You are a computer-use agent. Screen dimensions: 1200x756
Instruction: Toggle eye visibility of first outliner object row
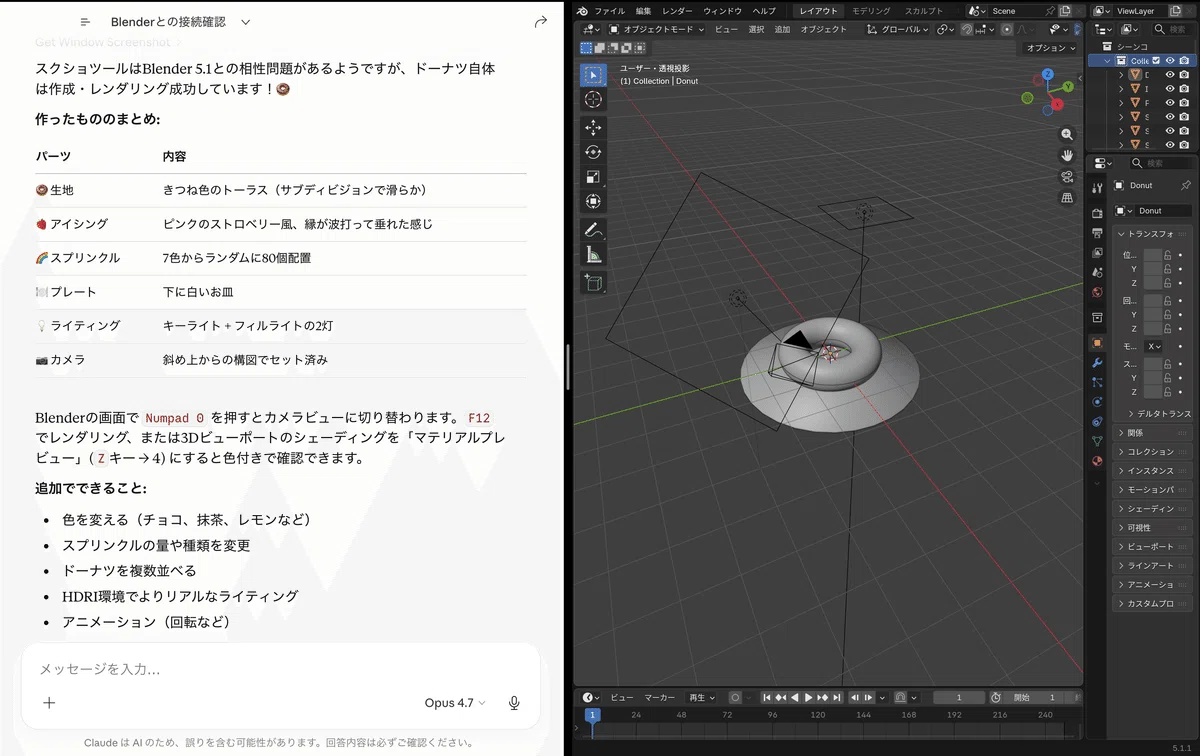(x=1170, y=75)
